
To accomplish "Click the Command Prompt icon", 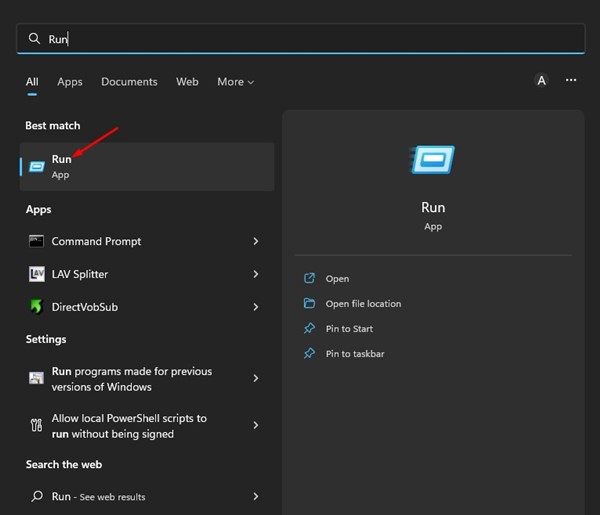I will point(37,241).
